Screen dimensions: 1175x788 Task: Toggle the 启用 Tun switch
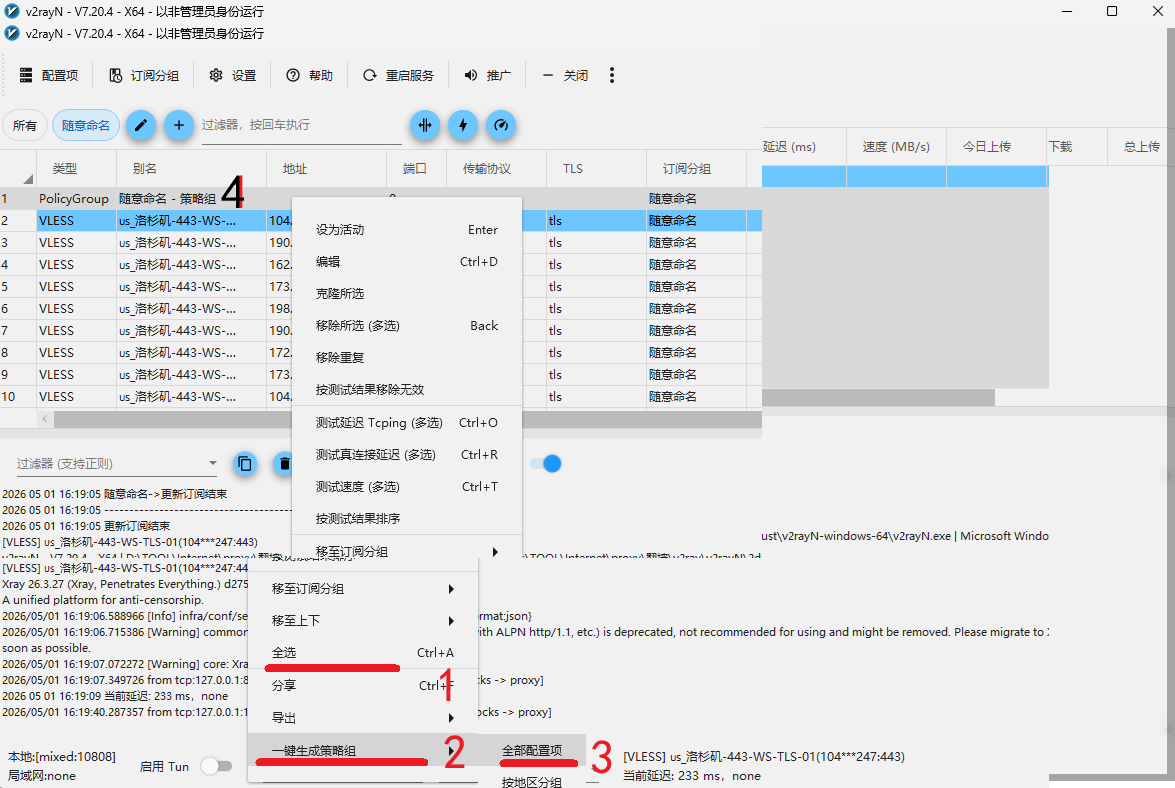pyautogui.click(x=217, y=766)
